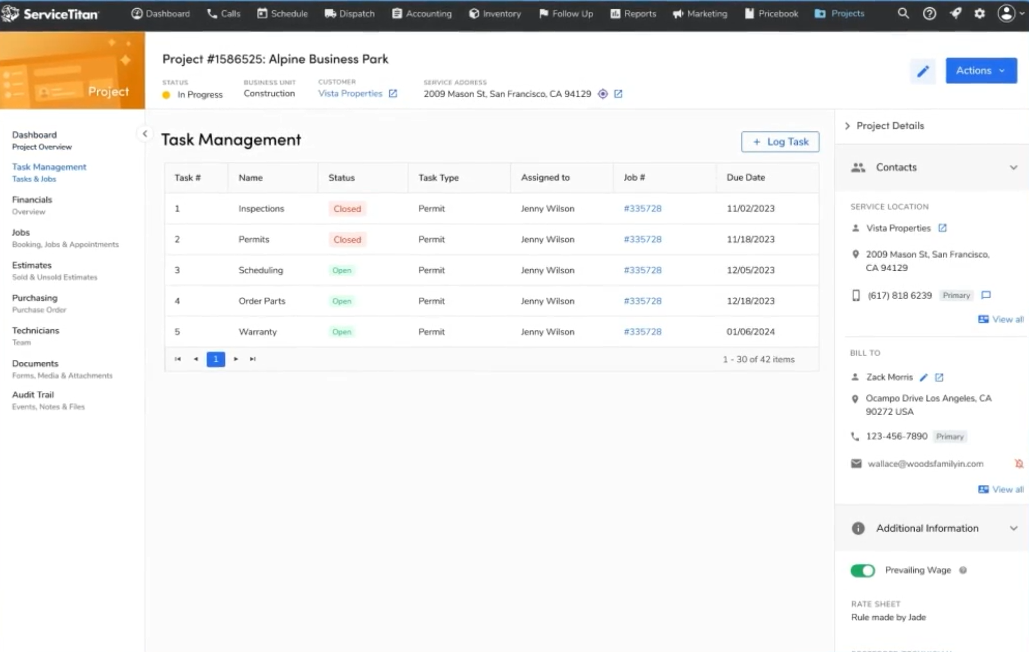This screenshot has width=1029, height=652.
Task: Click the Additional Information info icon
Action: pyautogui.click(x=858, y=528)
